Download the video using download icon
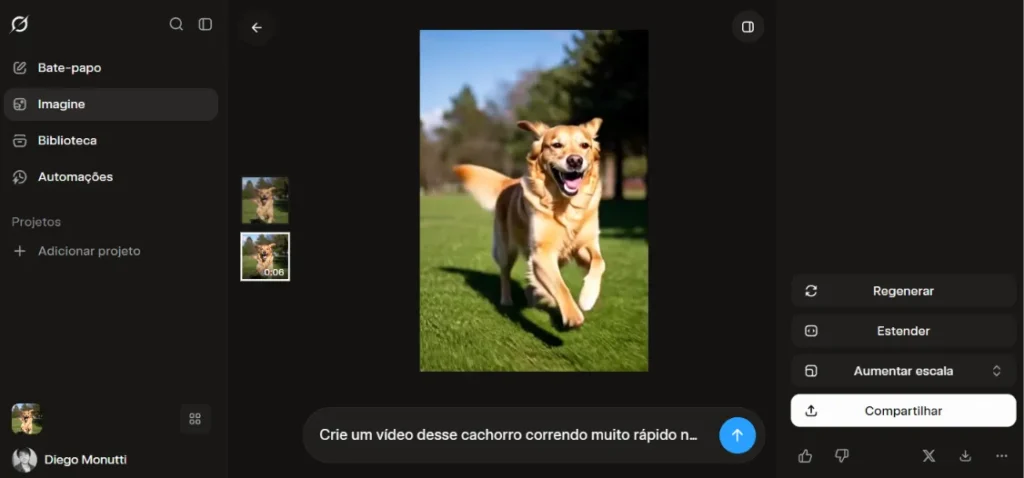The width and height of the screenshot is (1024, 478). coord(965,456)
